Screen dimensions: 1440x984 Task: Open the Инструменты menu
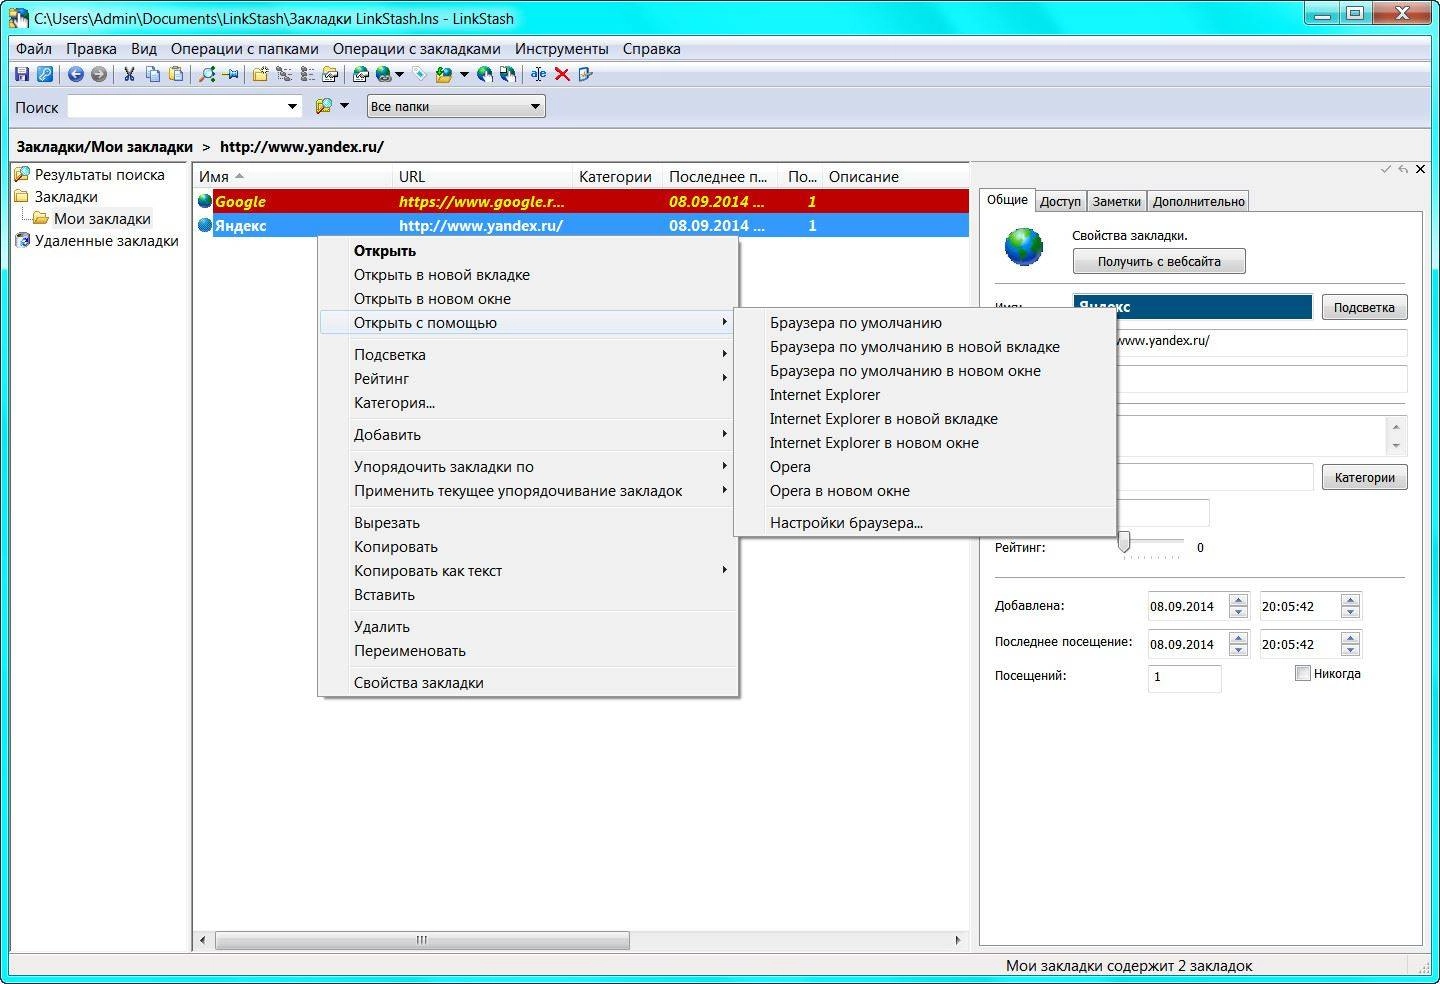pos(562,48)
